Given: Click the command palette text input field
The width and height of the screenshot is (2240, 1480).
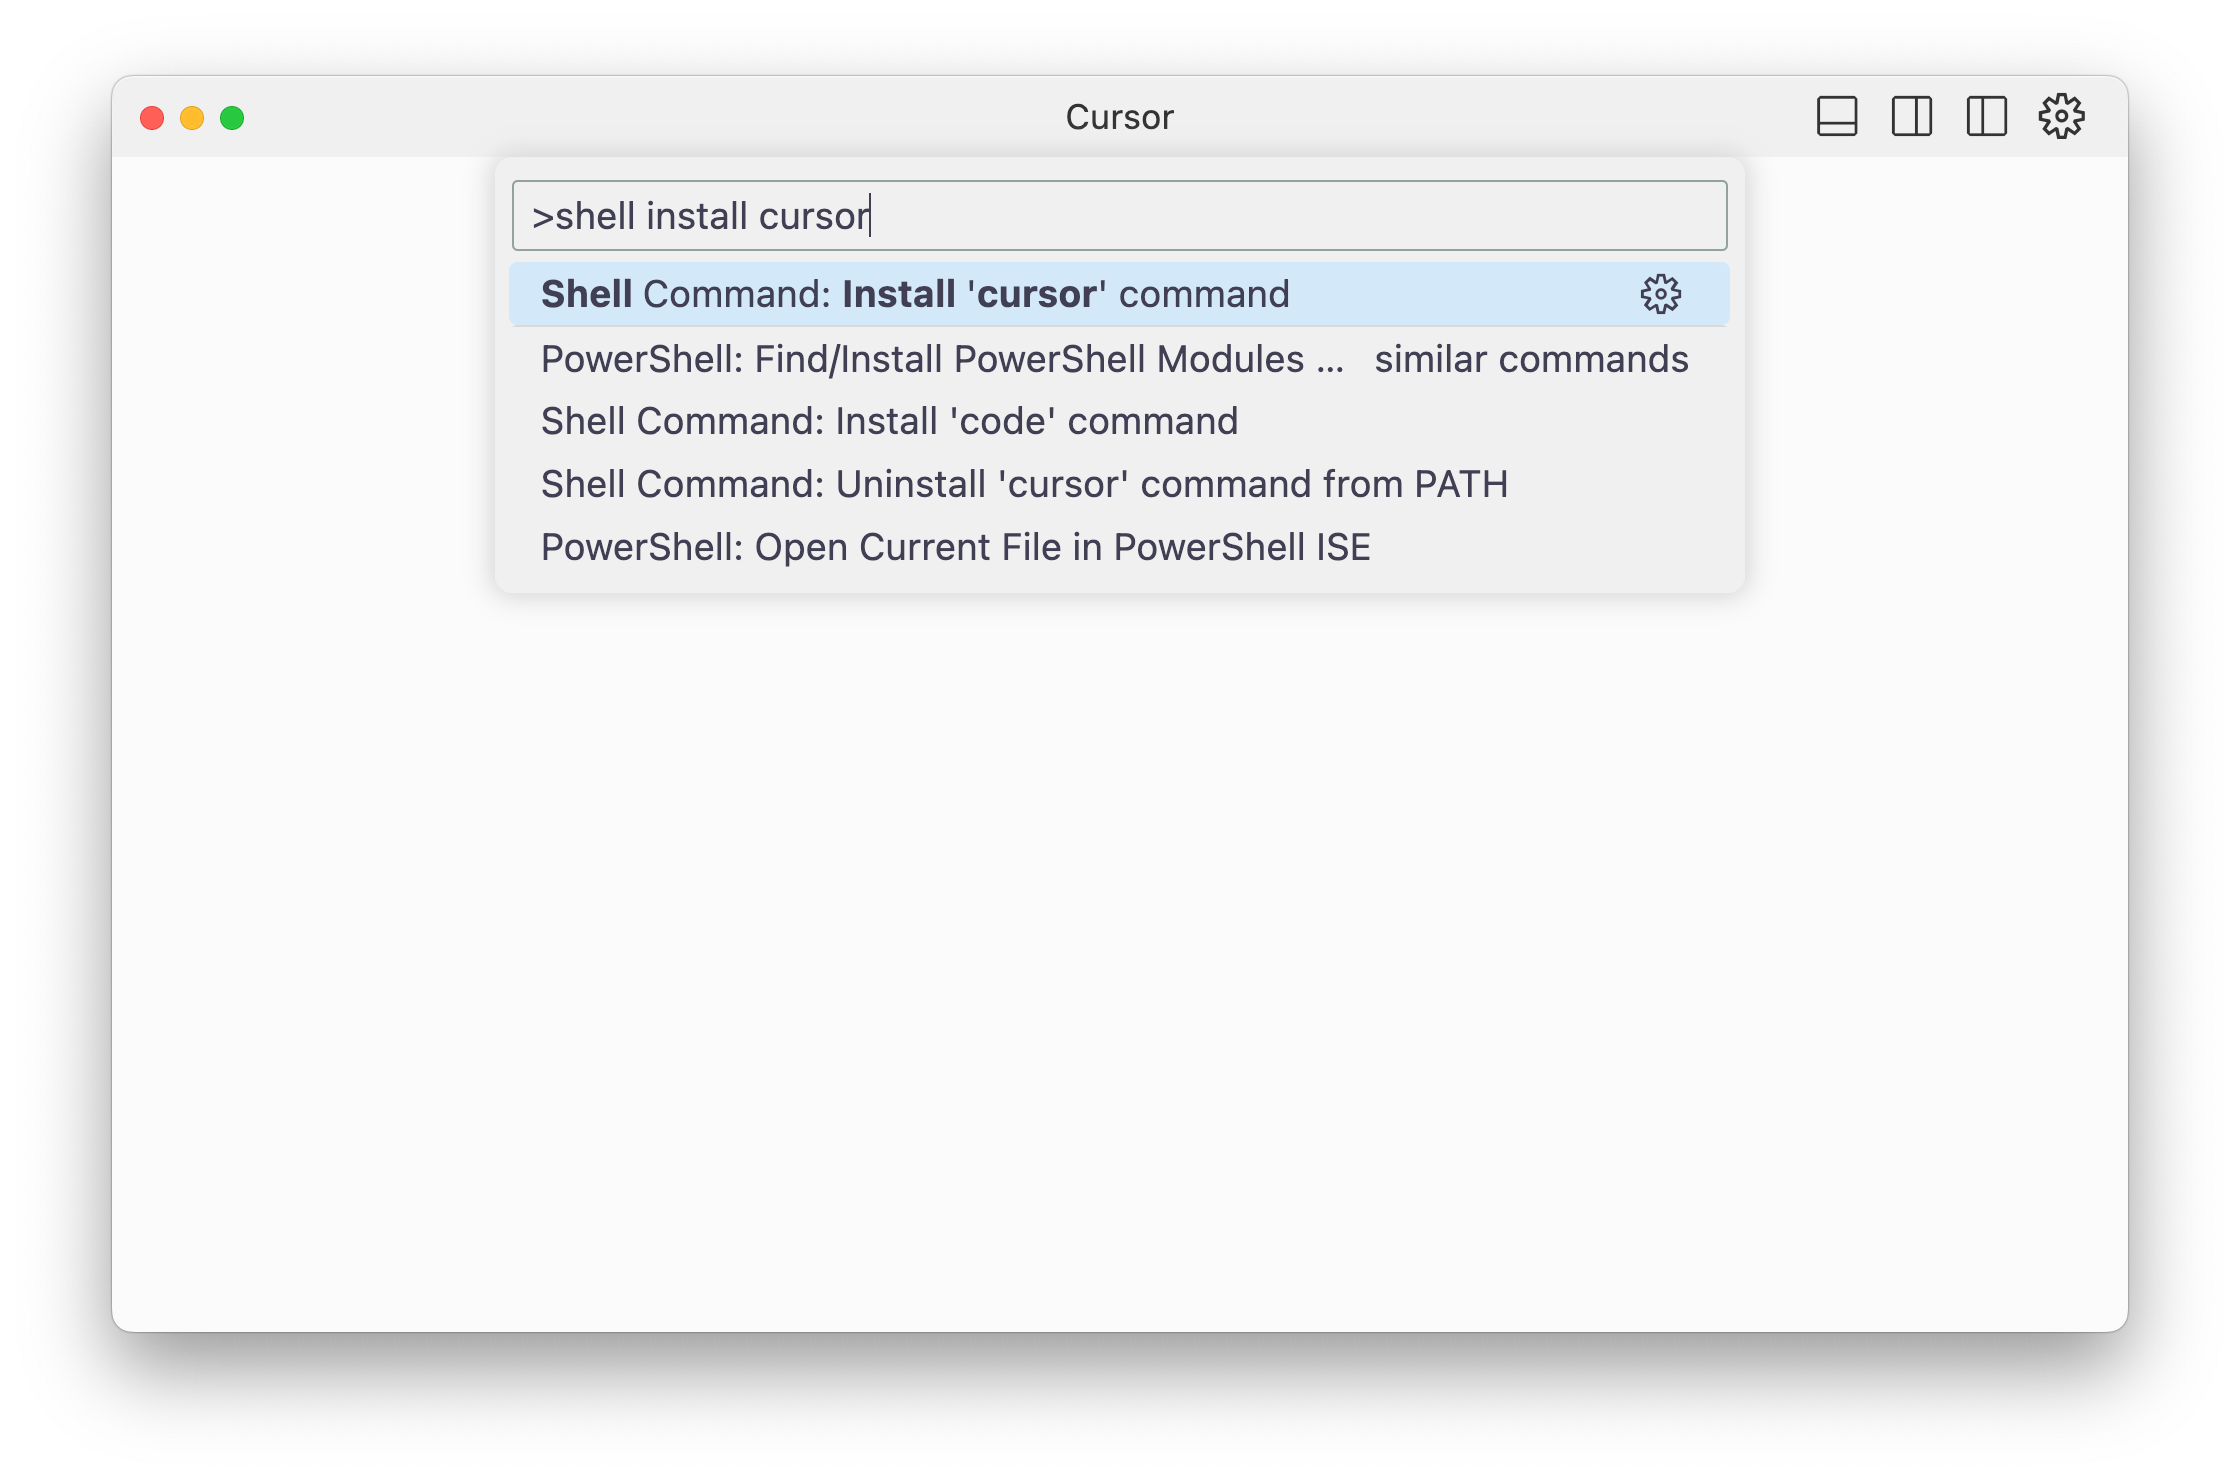Looking at the screenshot, I should (1119, 215).
